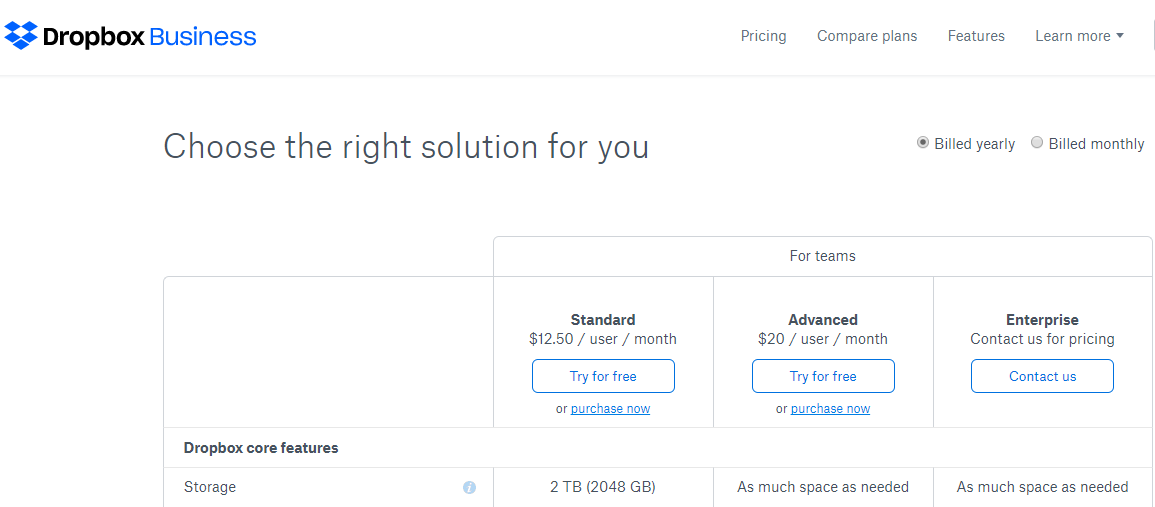Go to Compare plans
This screenshot has height=507, width=1155.
click(x=867, y=36)
